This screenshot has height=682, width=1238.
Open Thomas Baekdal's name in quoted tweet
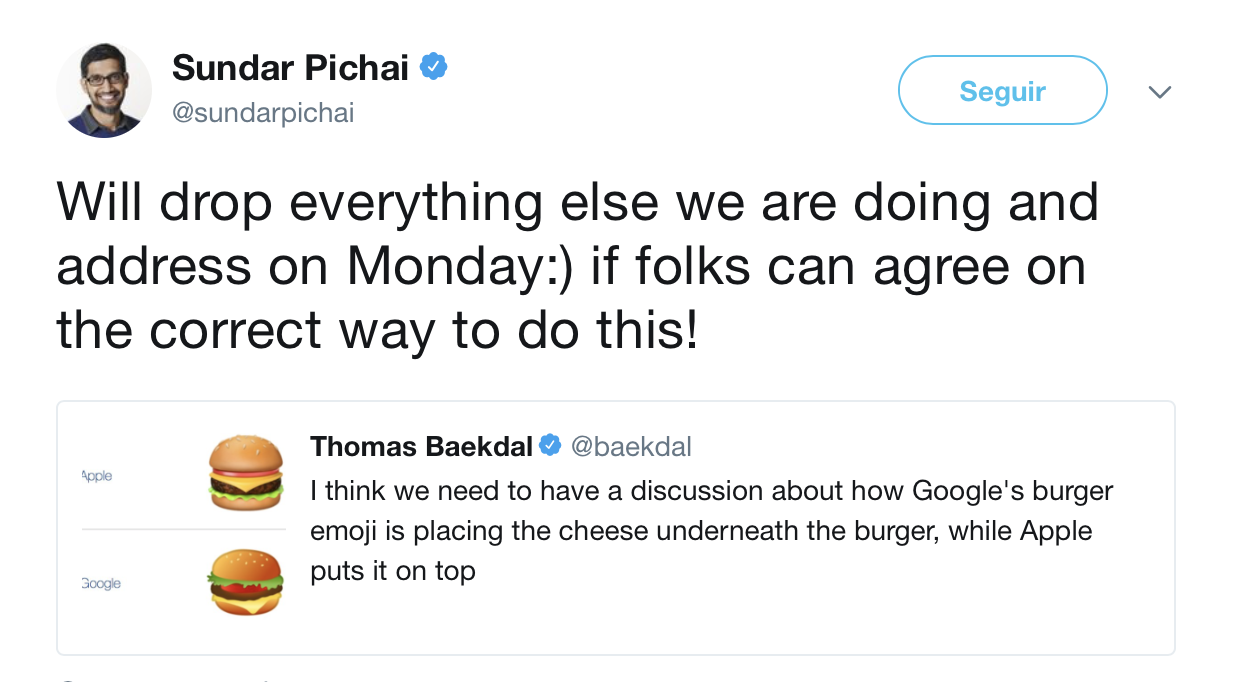[x=421, y=446]
